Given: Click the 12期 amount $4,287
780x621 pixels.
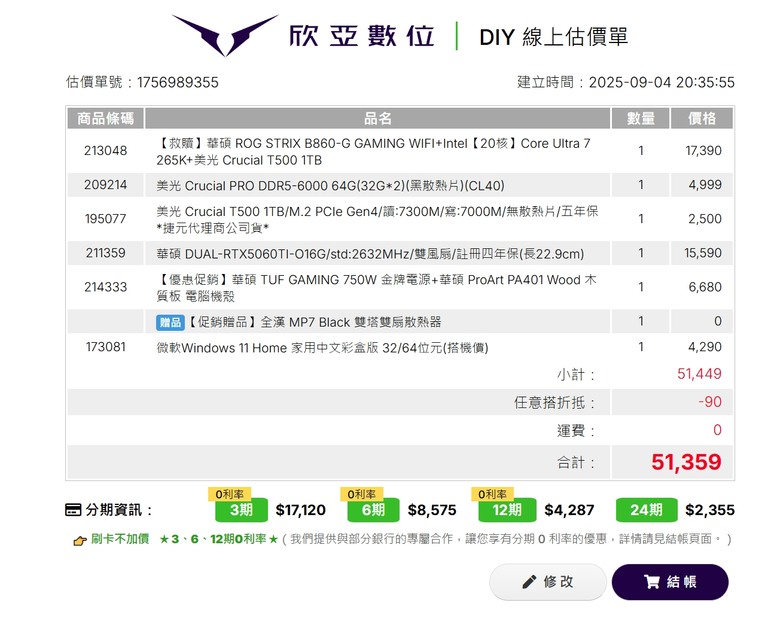Looking at the screenshot, I should [x=569, y=510].
